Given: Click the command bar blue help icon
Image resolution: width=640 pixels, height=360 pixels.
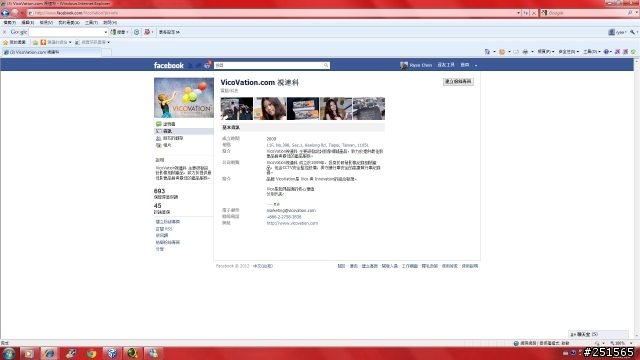Looking at the screenshot, I should pyautogui.click(x=607, y=52).
